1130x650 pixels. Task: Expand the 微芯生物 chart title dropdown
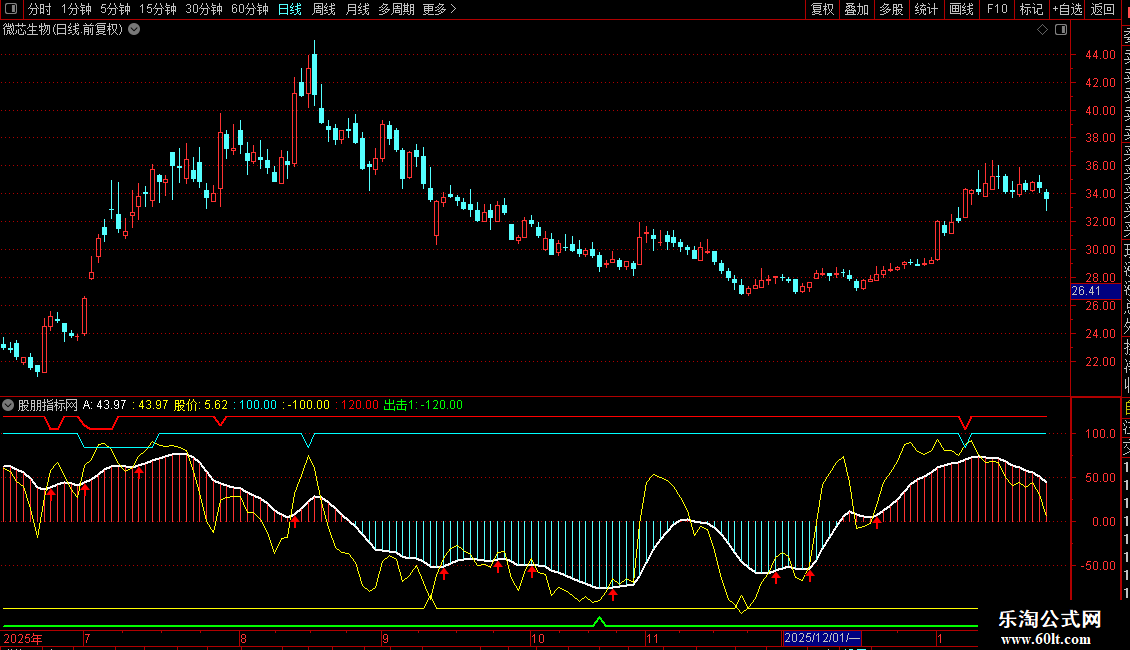[134, 29]
